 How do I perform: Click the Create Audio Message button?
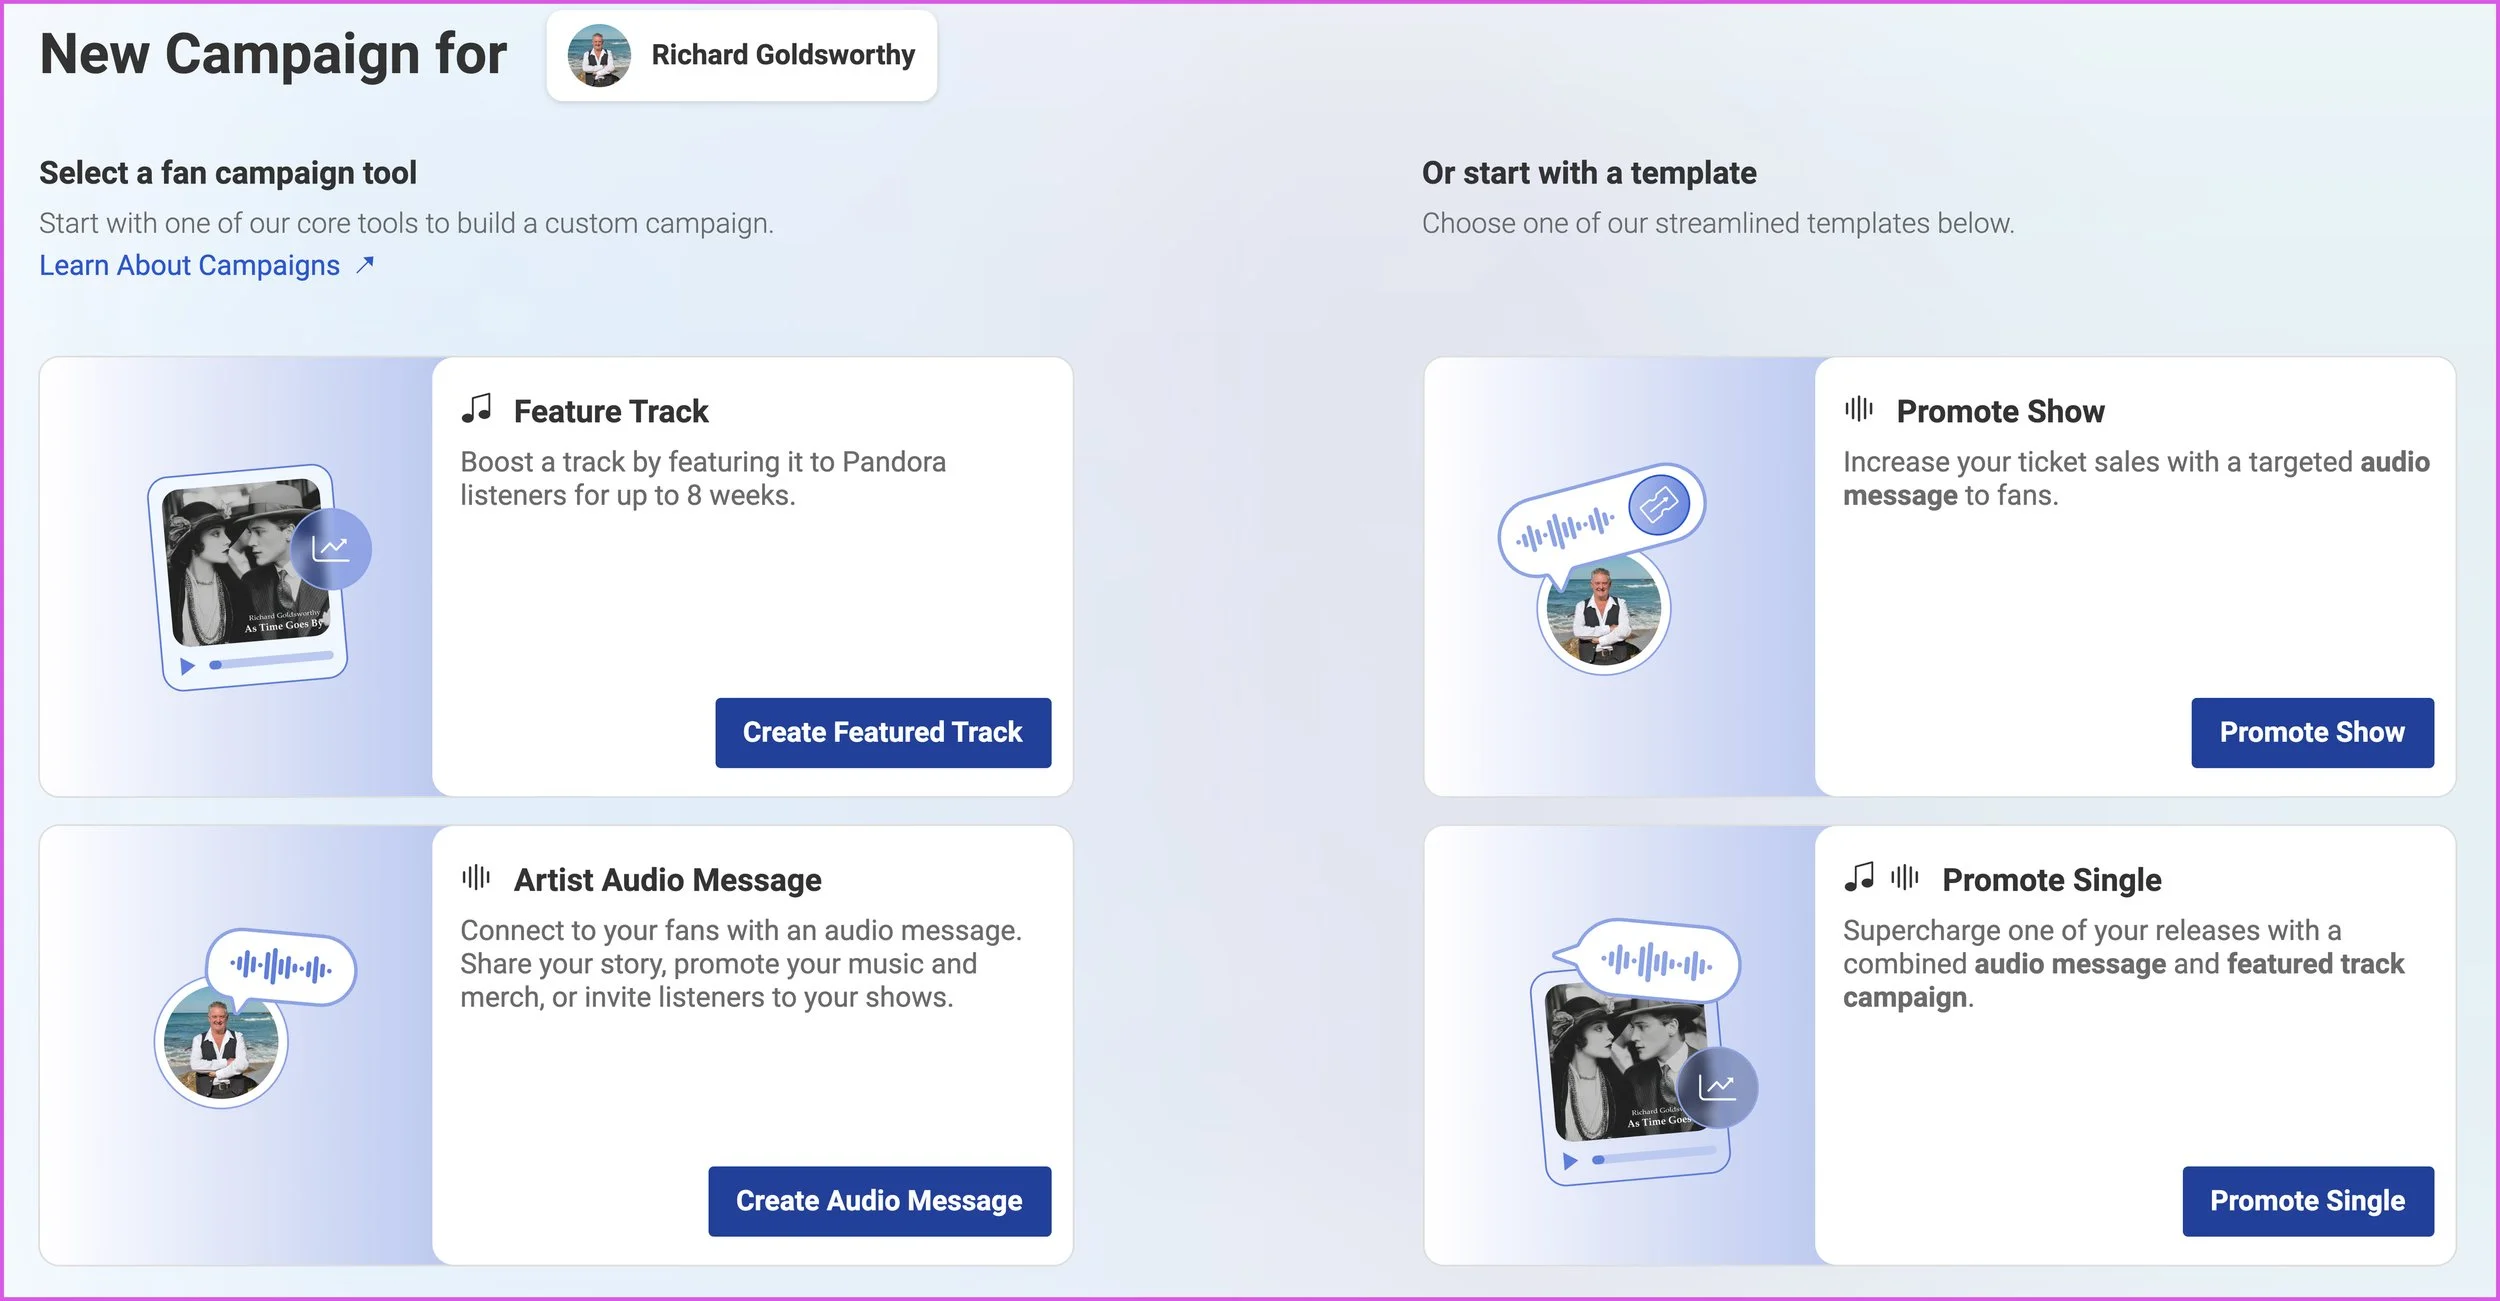point(879,1200)
